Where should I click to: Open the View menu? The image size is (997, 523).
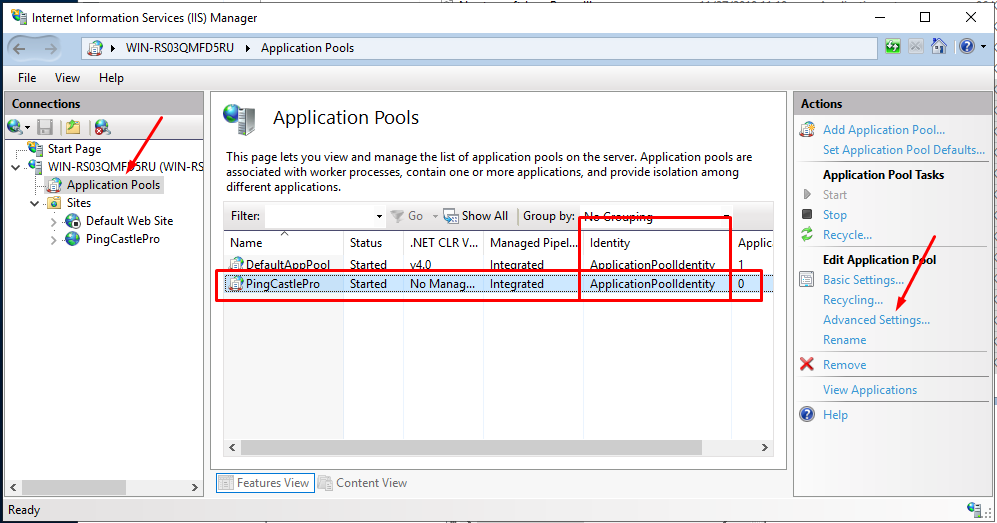point(67,78)
